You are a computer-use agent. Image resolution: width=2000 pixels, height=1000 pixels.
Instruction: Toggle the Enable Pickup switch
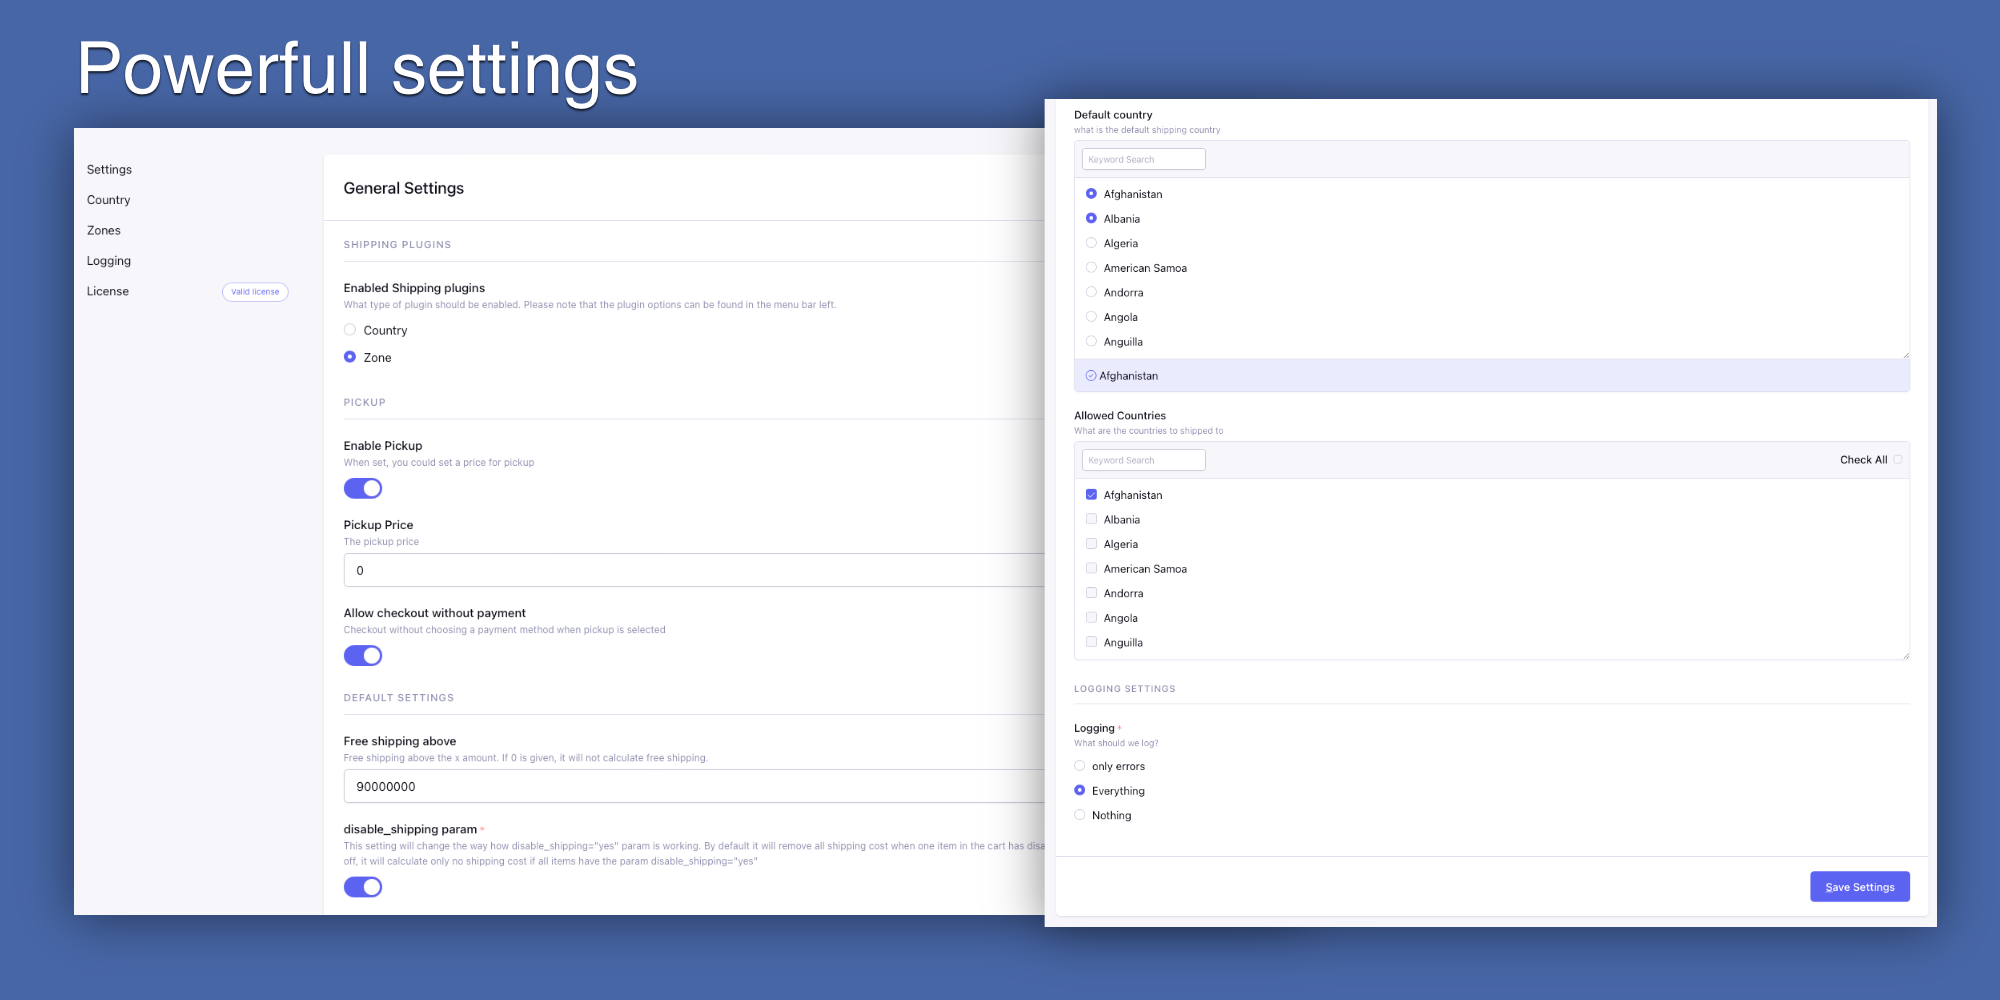[363, 489]
